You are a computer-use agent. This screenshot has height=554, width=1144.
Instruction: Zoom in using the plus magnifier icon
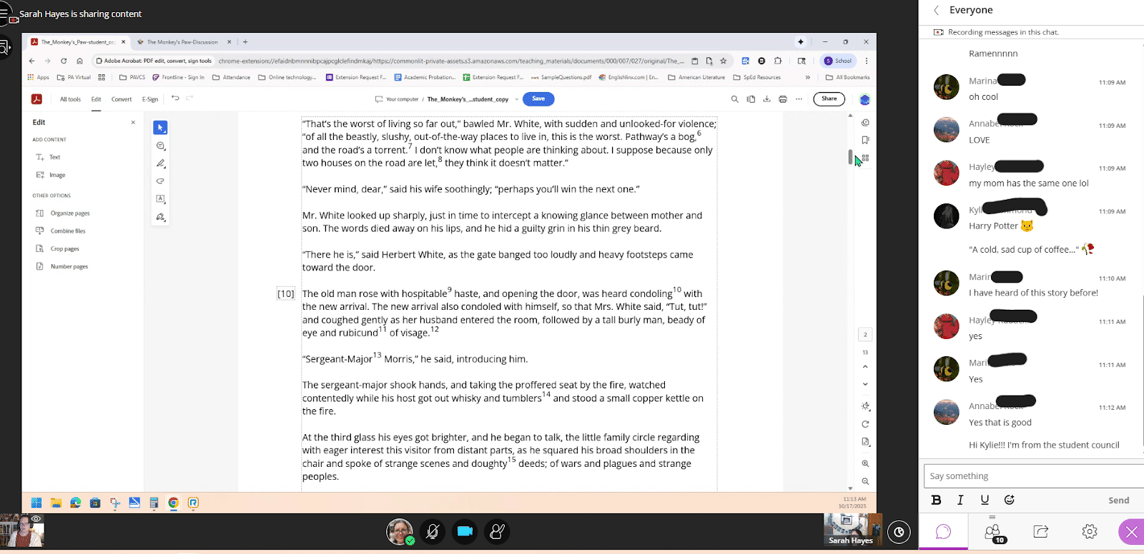865,464
